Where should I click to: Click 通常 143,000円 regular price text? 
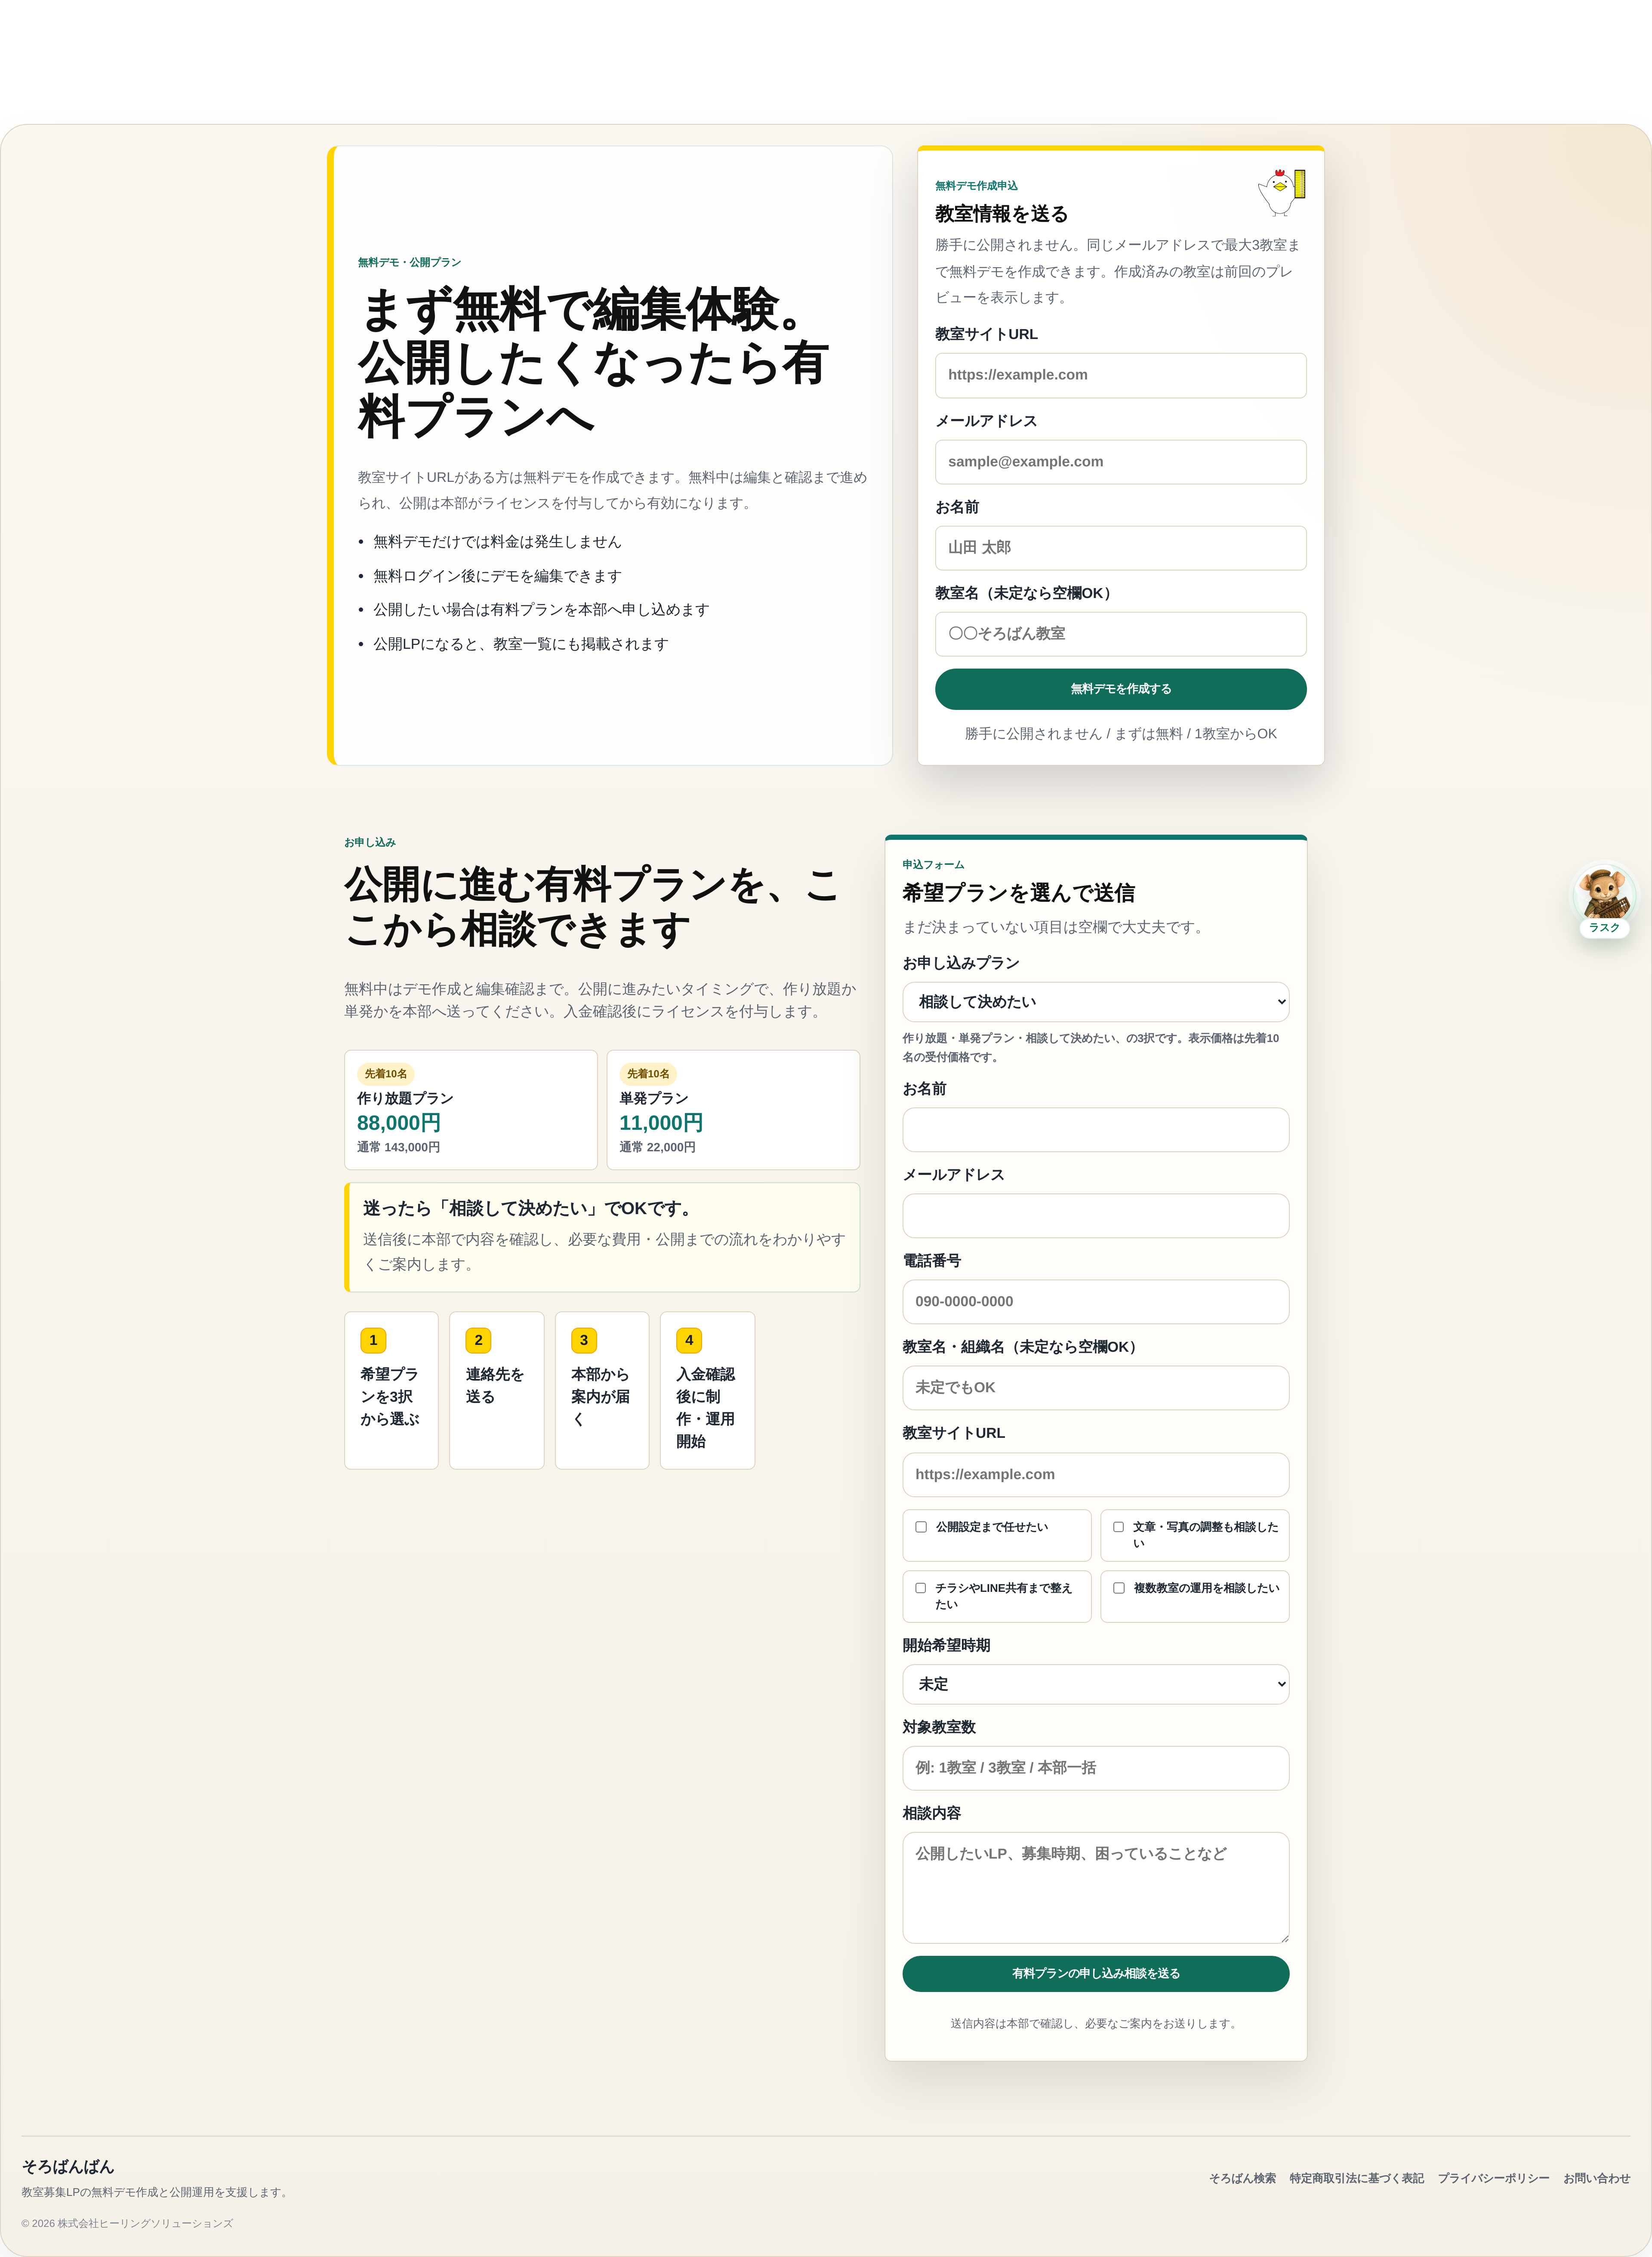click(398, 1147)
